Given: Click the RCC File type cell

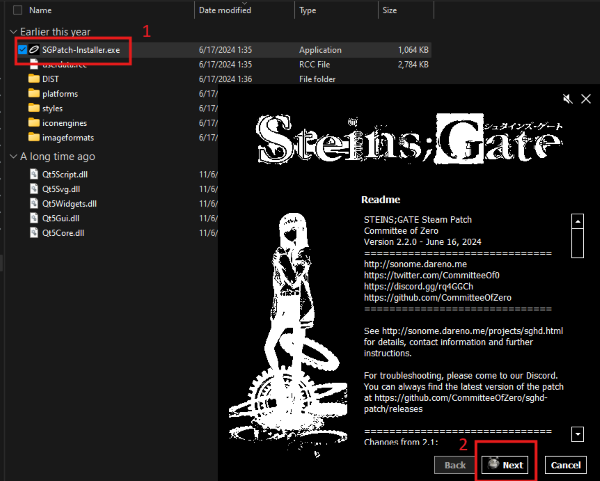Looking at the screenshot, I should pyautogui.click(x=315, y=64).
